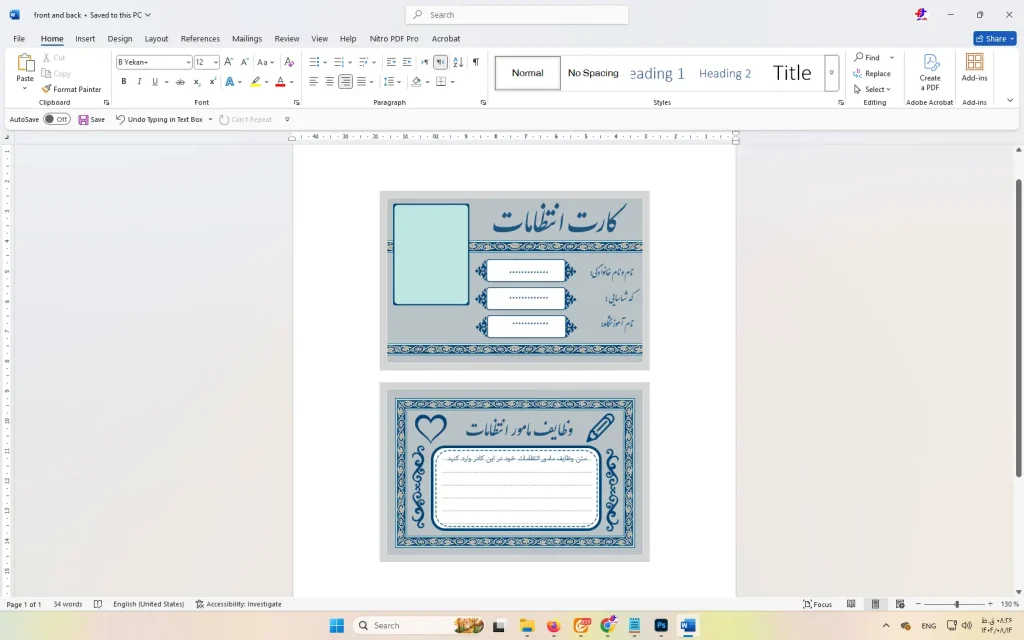The width and height of the screenshot is (1024, 640).
Task: Apply the red font color
Action: 280,82
